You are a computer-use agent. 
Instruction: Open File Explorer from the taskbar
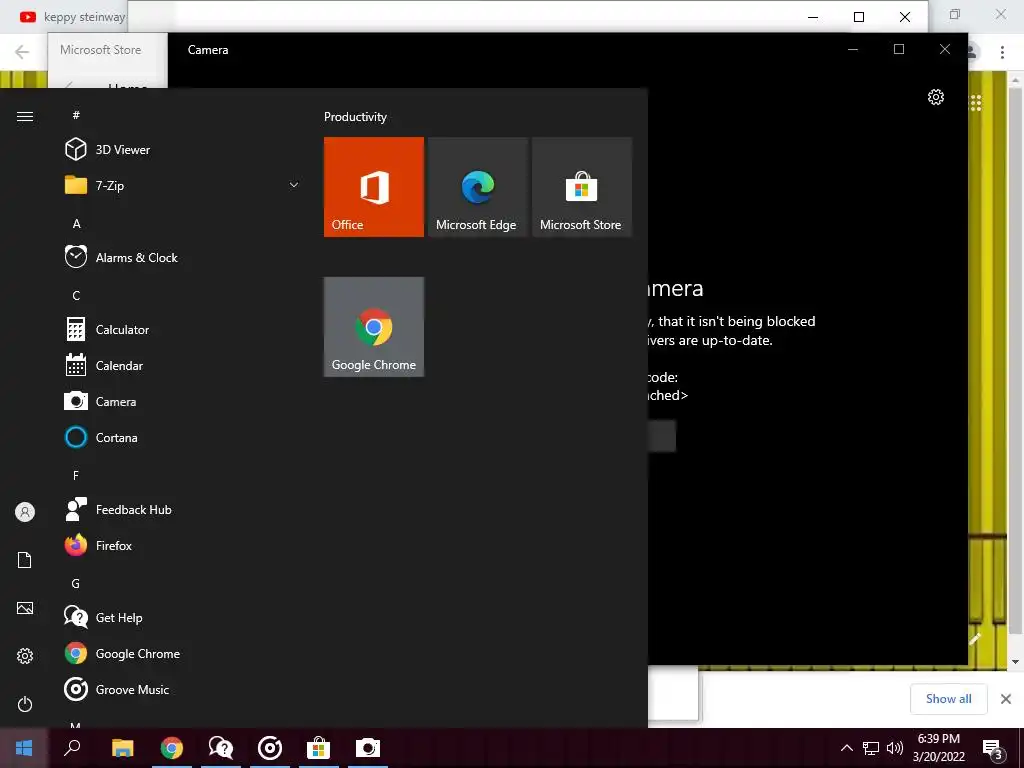[123, 748]
